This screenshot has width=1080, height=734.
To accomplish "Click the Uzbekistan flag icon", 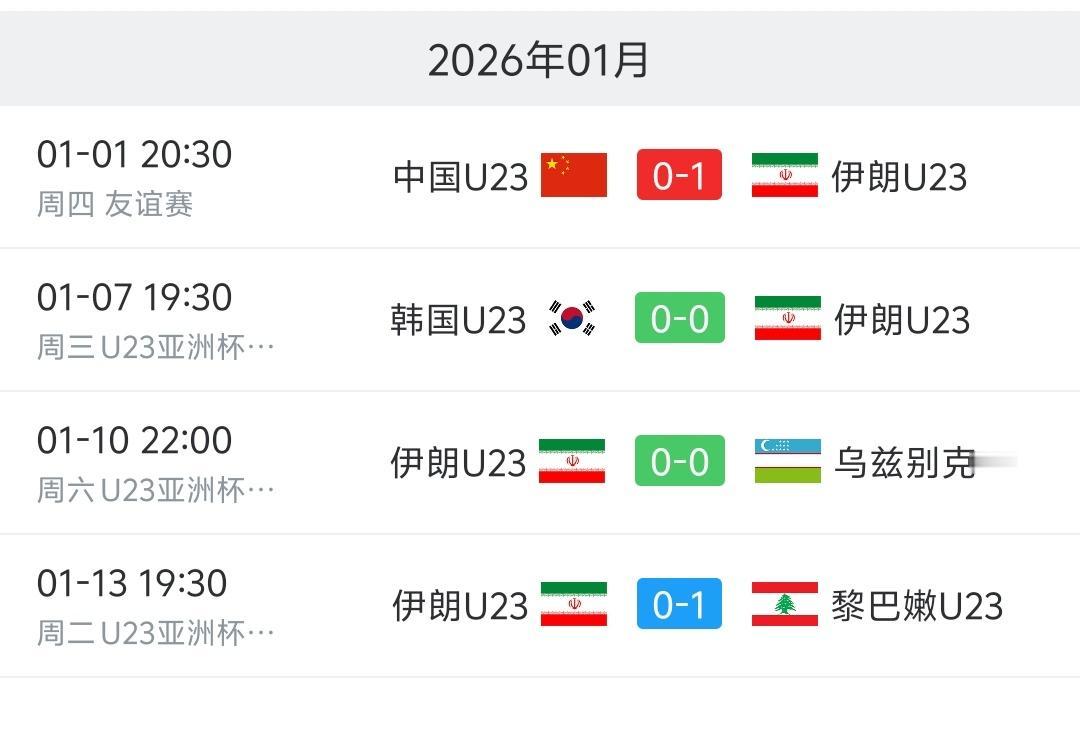I will [787, 461].
